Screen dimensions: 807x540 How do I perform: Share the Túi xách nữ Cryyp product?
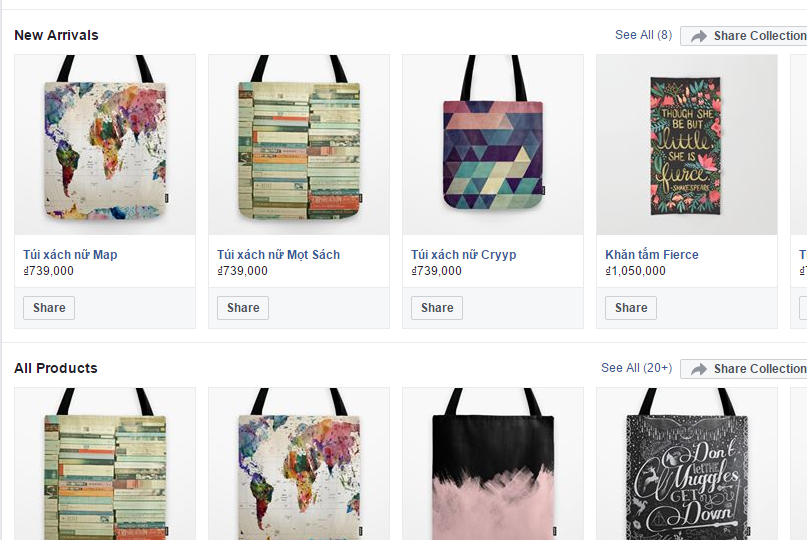437,308
